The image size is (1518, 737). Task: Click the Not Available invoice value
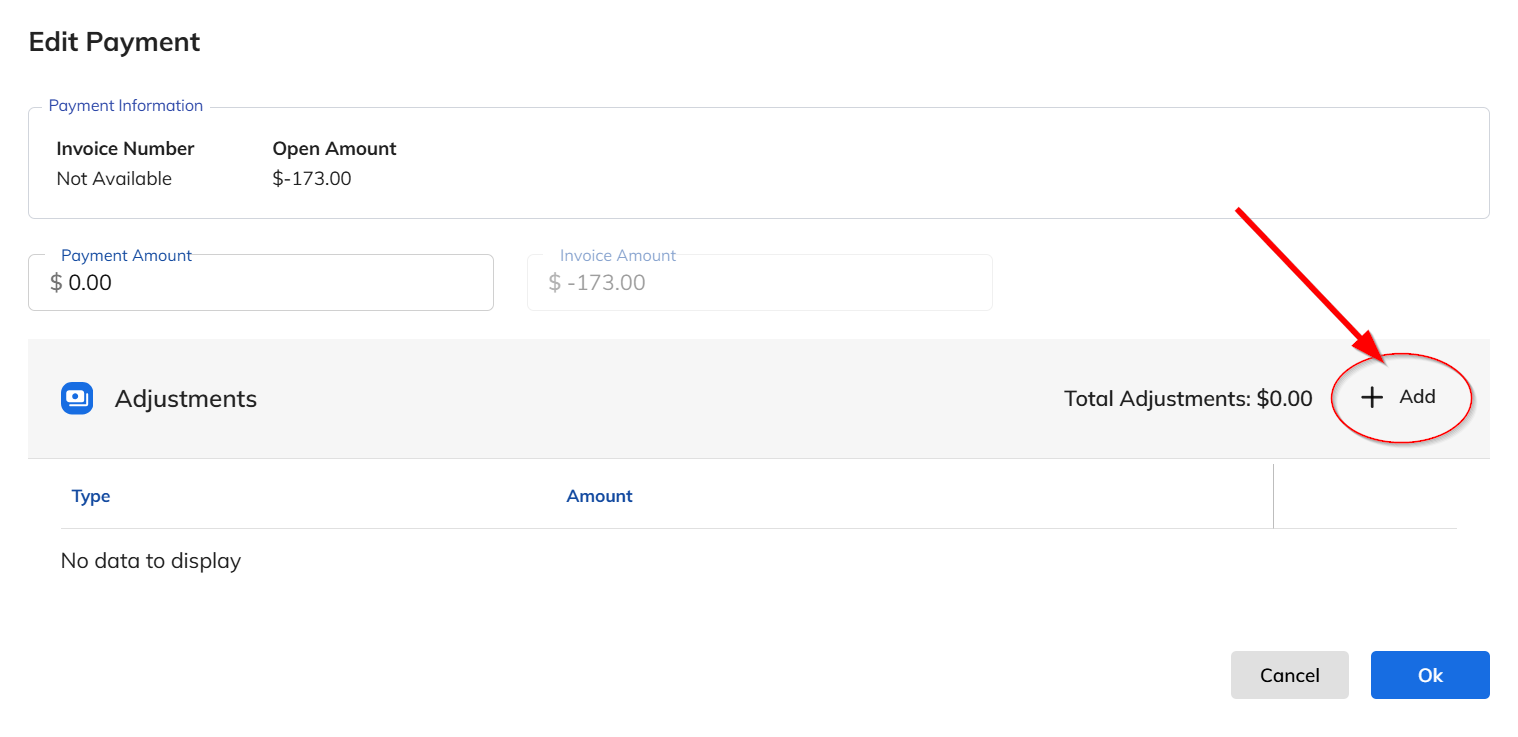tap(114, 179)
